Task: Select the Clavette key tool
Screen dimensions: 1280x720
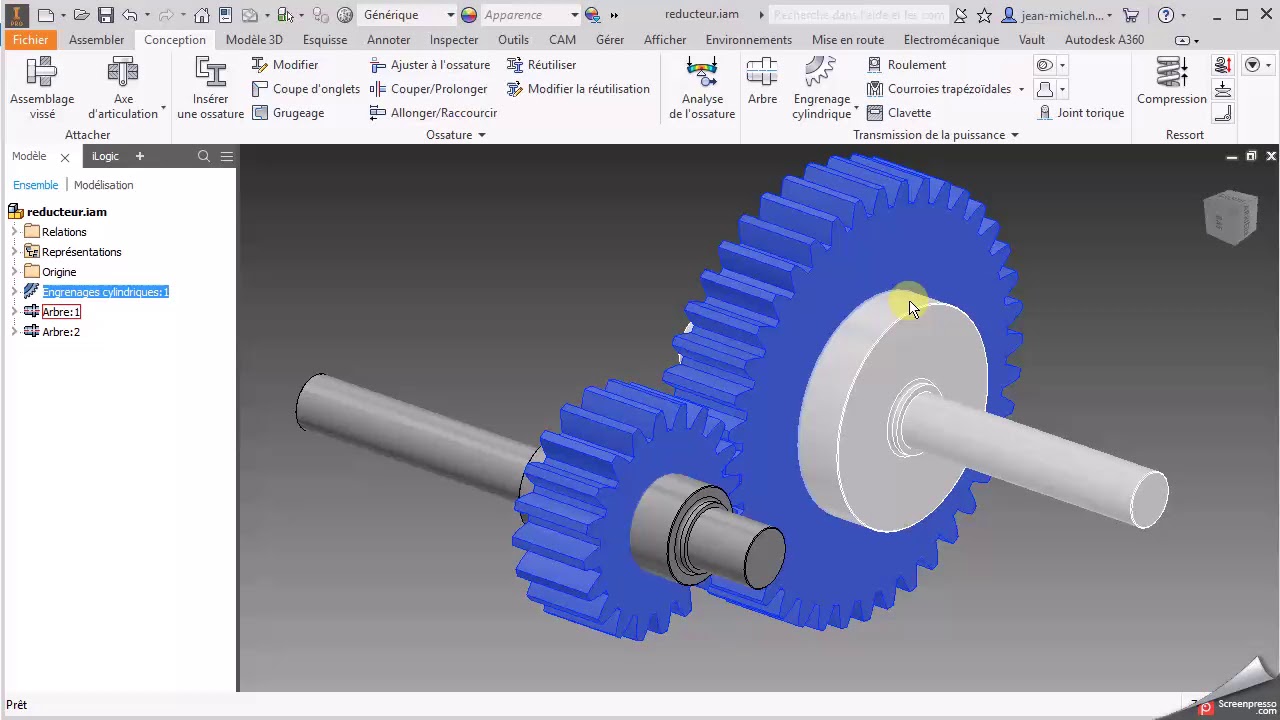Action: [x=899, y=113]
